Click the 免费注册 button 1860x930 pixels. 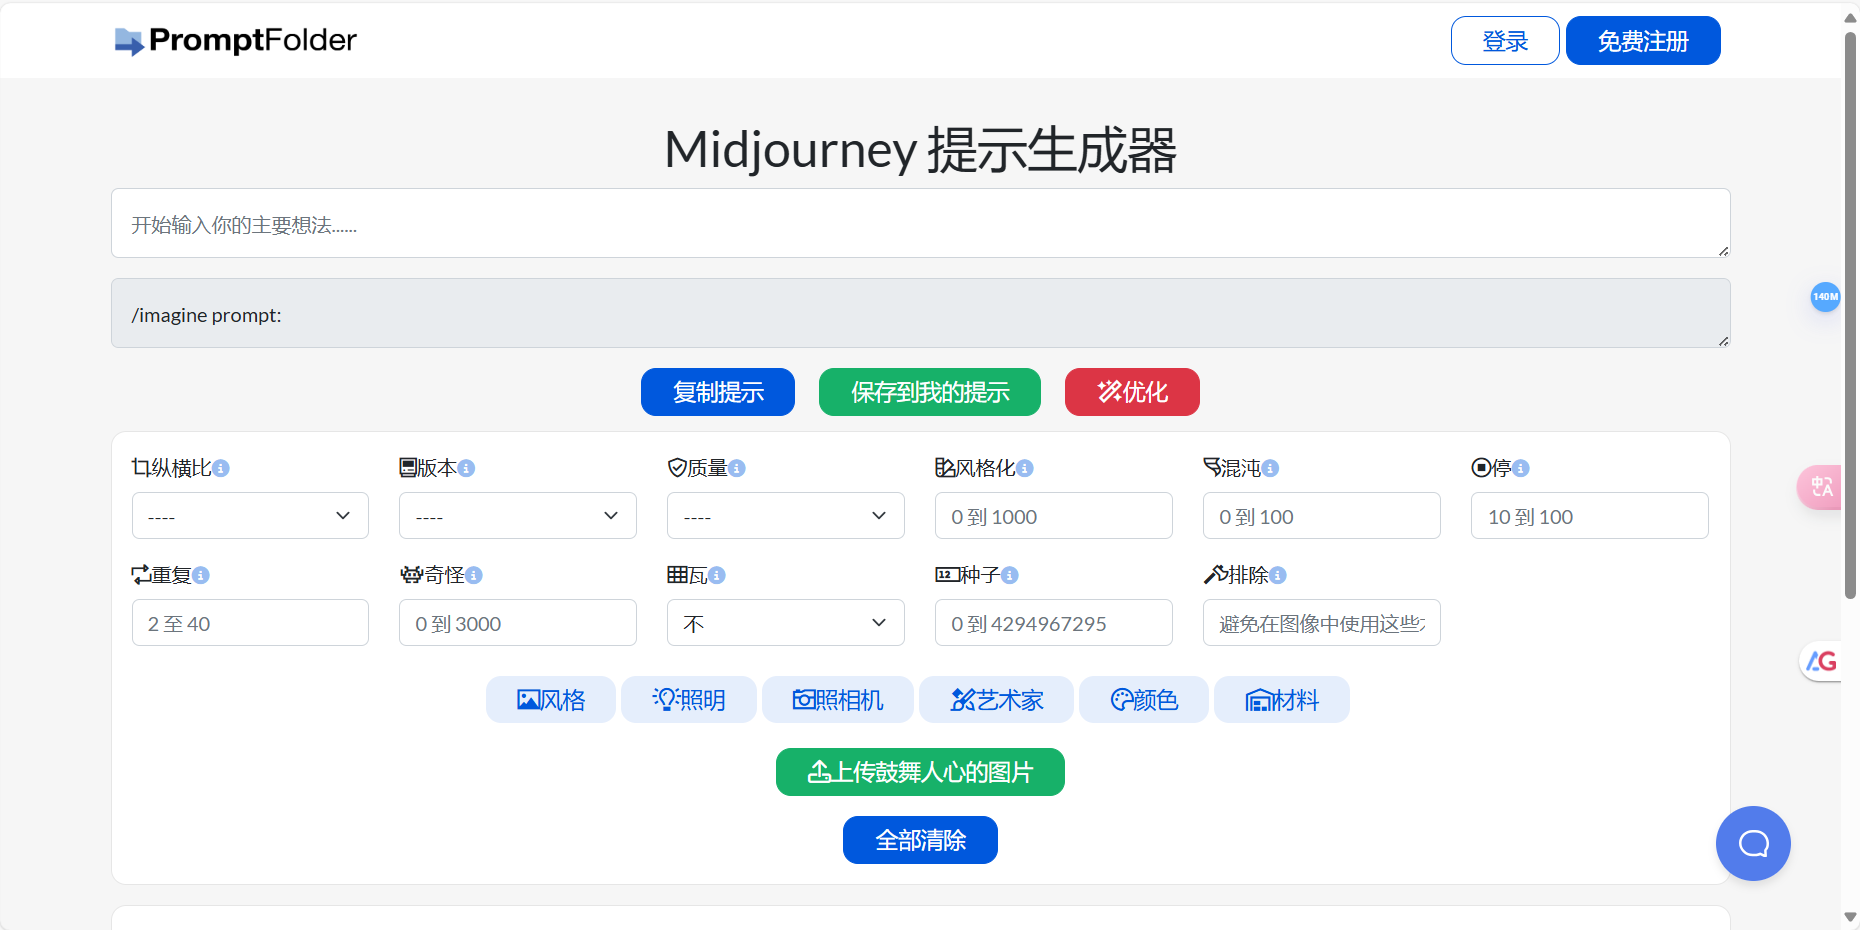pyautogui.click(x=1642, y=40)
